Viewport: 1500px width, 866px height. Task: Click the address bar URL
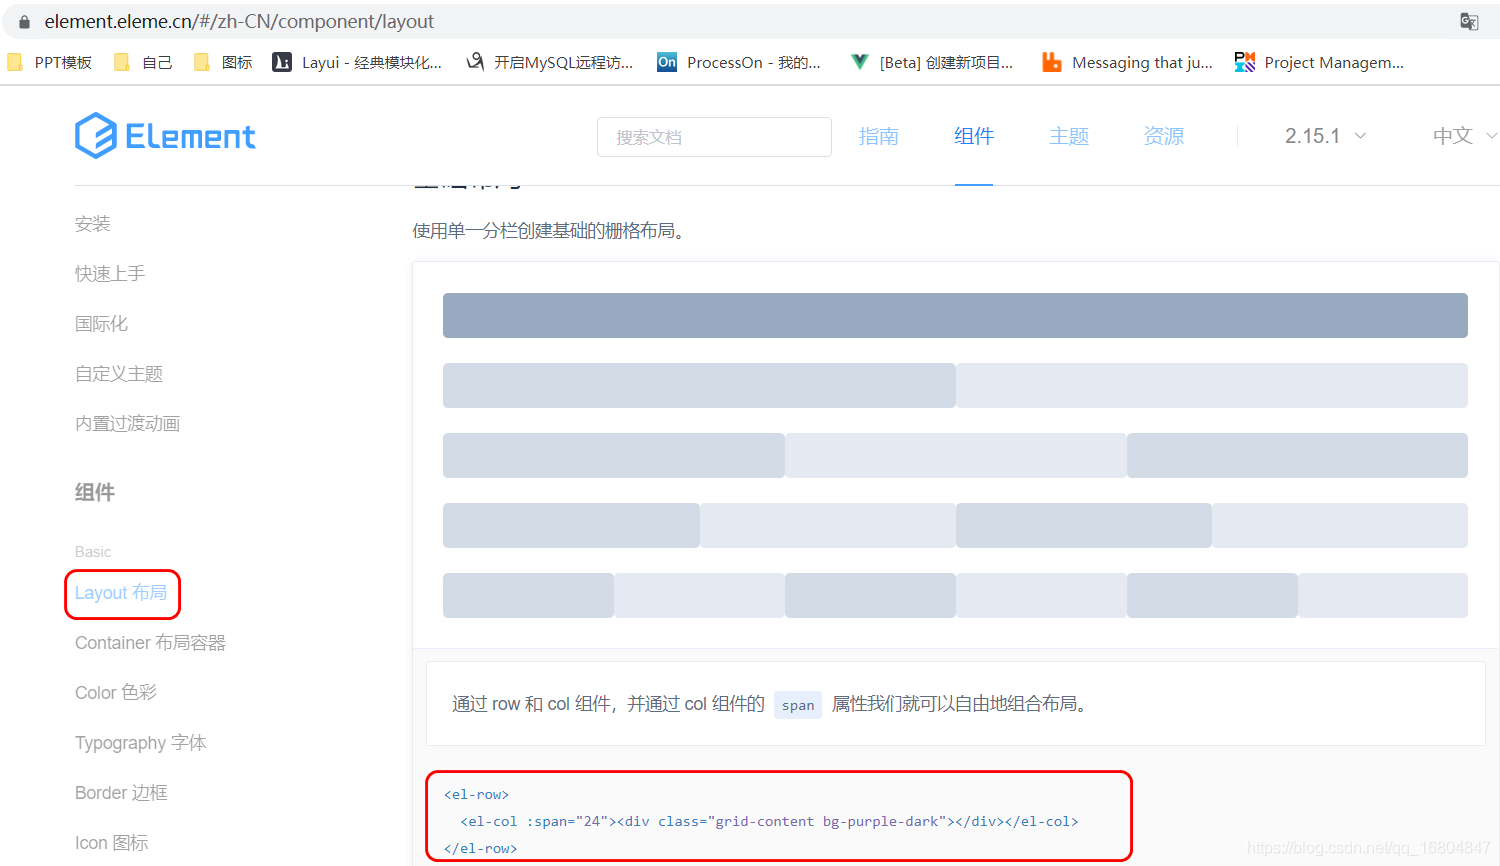click(239, 21)
